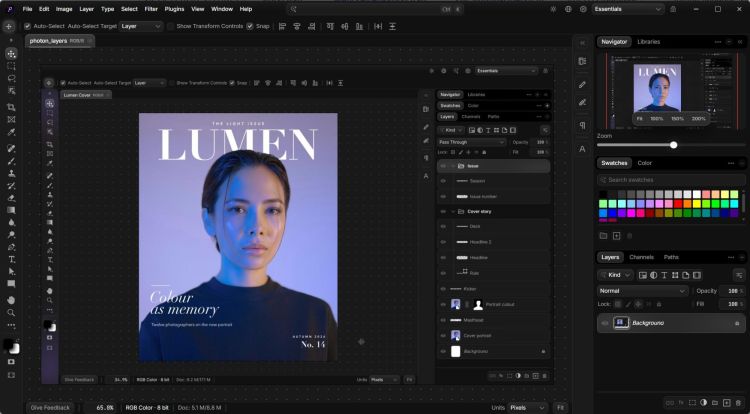This screenshot has height=414, width=750.
Task: Create a new swatch group folder
Action: coord(603,236)
